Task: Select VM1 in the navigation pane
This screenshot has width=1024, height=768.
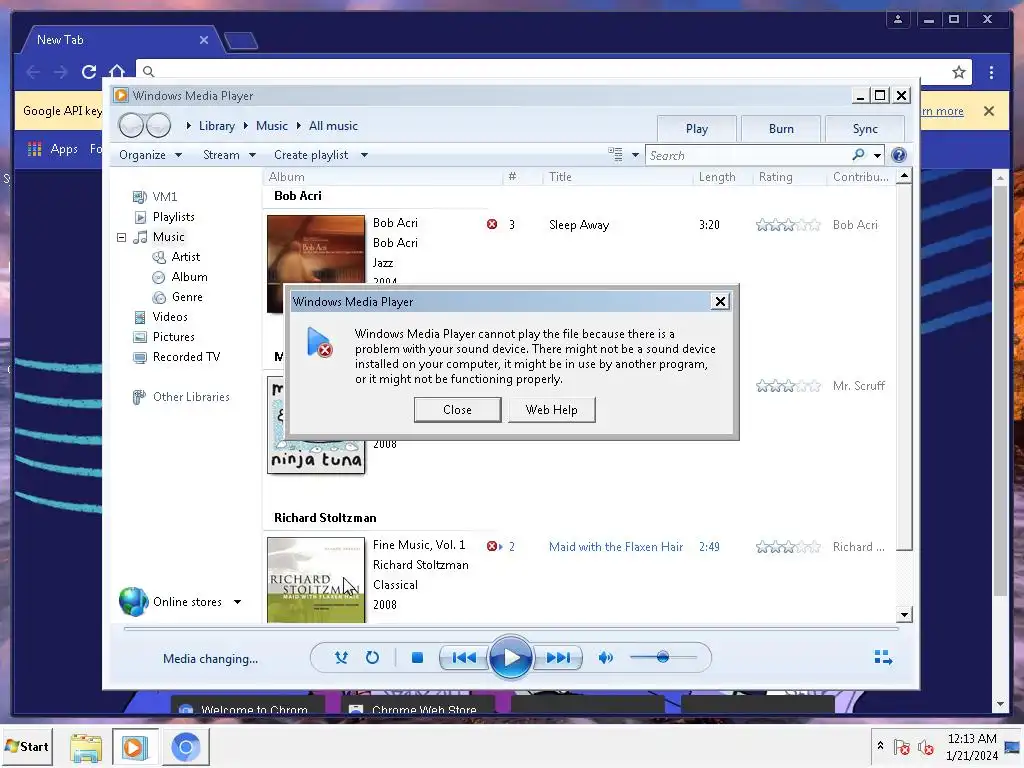Action: [165, 197]
